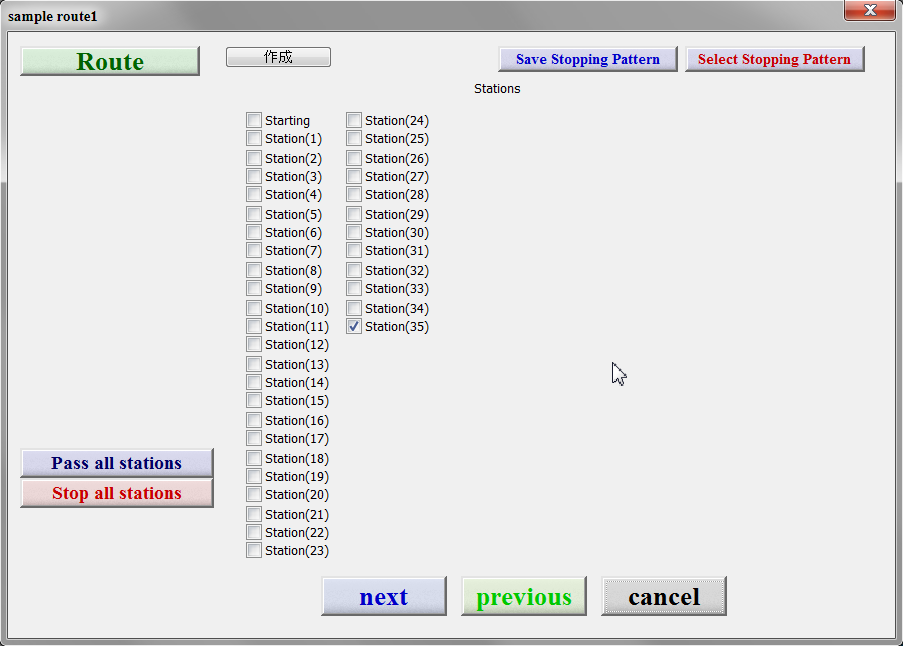
Task: Open Select Stopping Pattern
Action: click(774, 59)
